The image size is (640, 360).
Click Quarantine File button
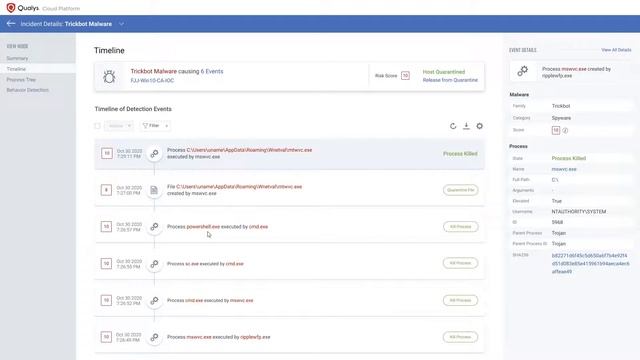[x=460, y=190]
